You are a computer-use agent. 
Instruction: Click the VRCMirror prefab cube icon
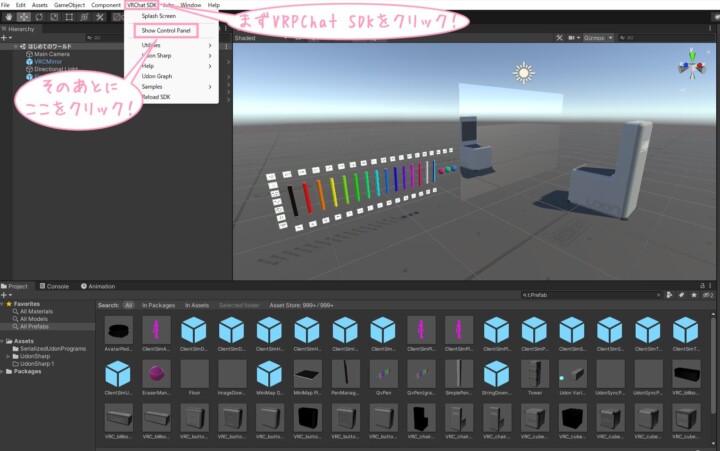pyautogui.click(x=29, y=62)
